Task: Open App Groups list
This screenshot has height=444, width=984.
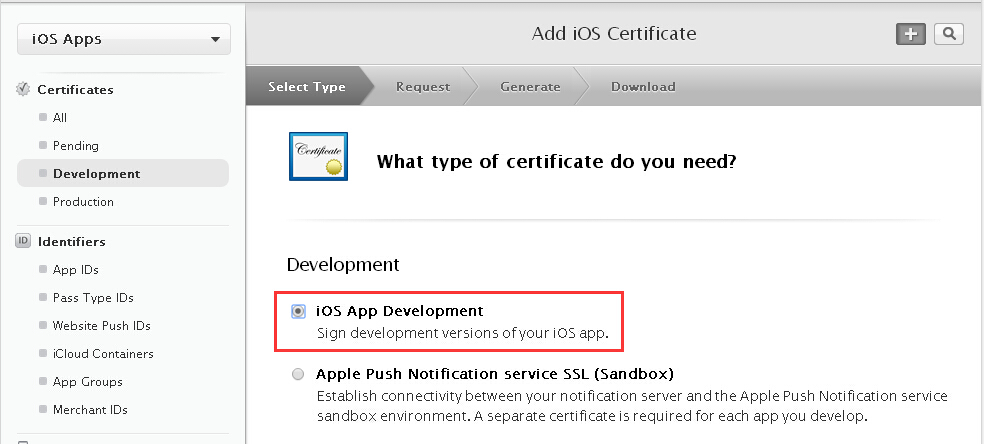Action: click(87, 381)
